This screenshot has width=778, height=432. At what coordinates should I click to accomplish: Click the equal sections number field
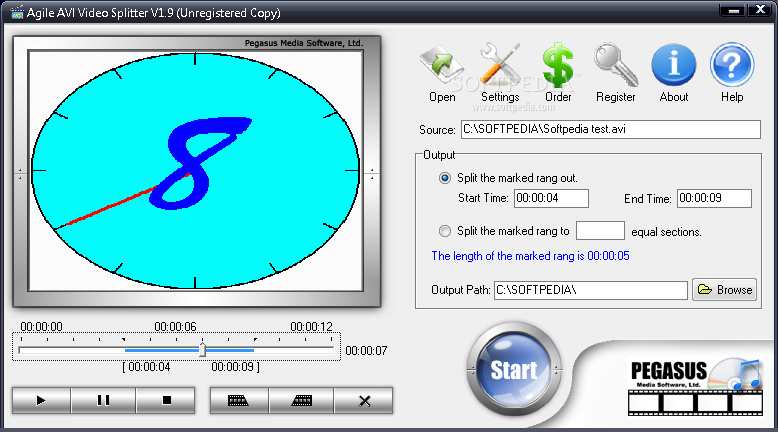click(x=600, y=231)
